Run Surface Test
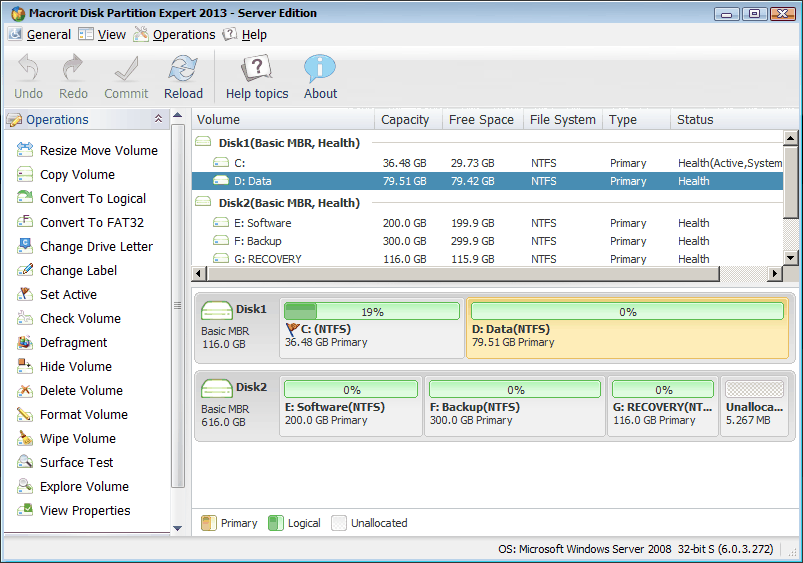Image resolution: width=803 pixels, height=563 pixels. point(65,463)
